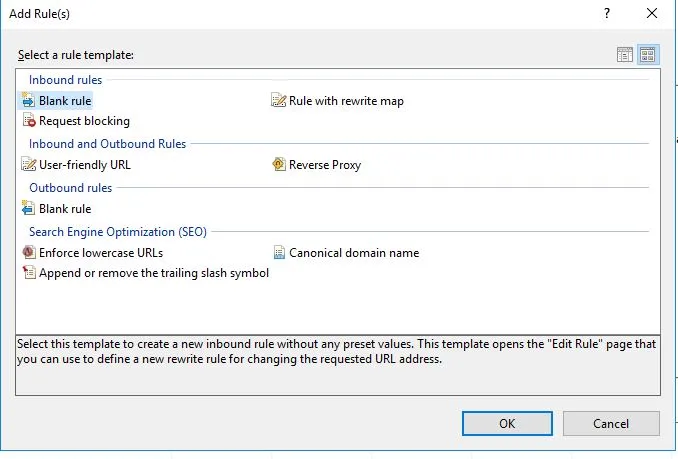Close the Add Rule(s) dialog
This screenshot has width=678, height=459.
(x=652, y=14)
